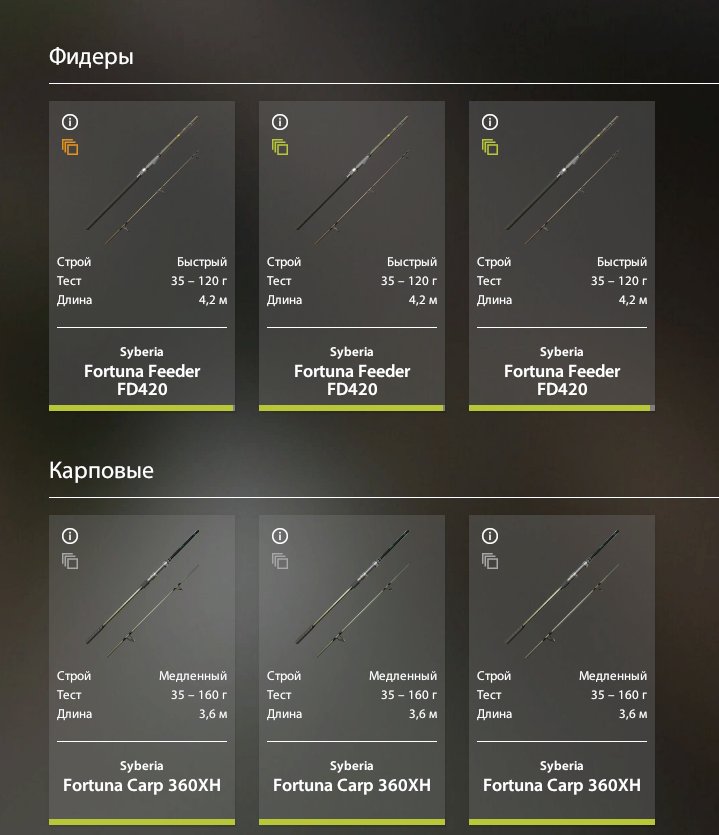Click info icon on middle Fortuna Feeder card
Image resolution: width=719 pixels, height=835 pixels.
tap(280, 122)
